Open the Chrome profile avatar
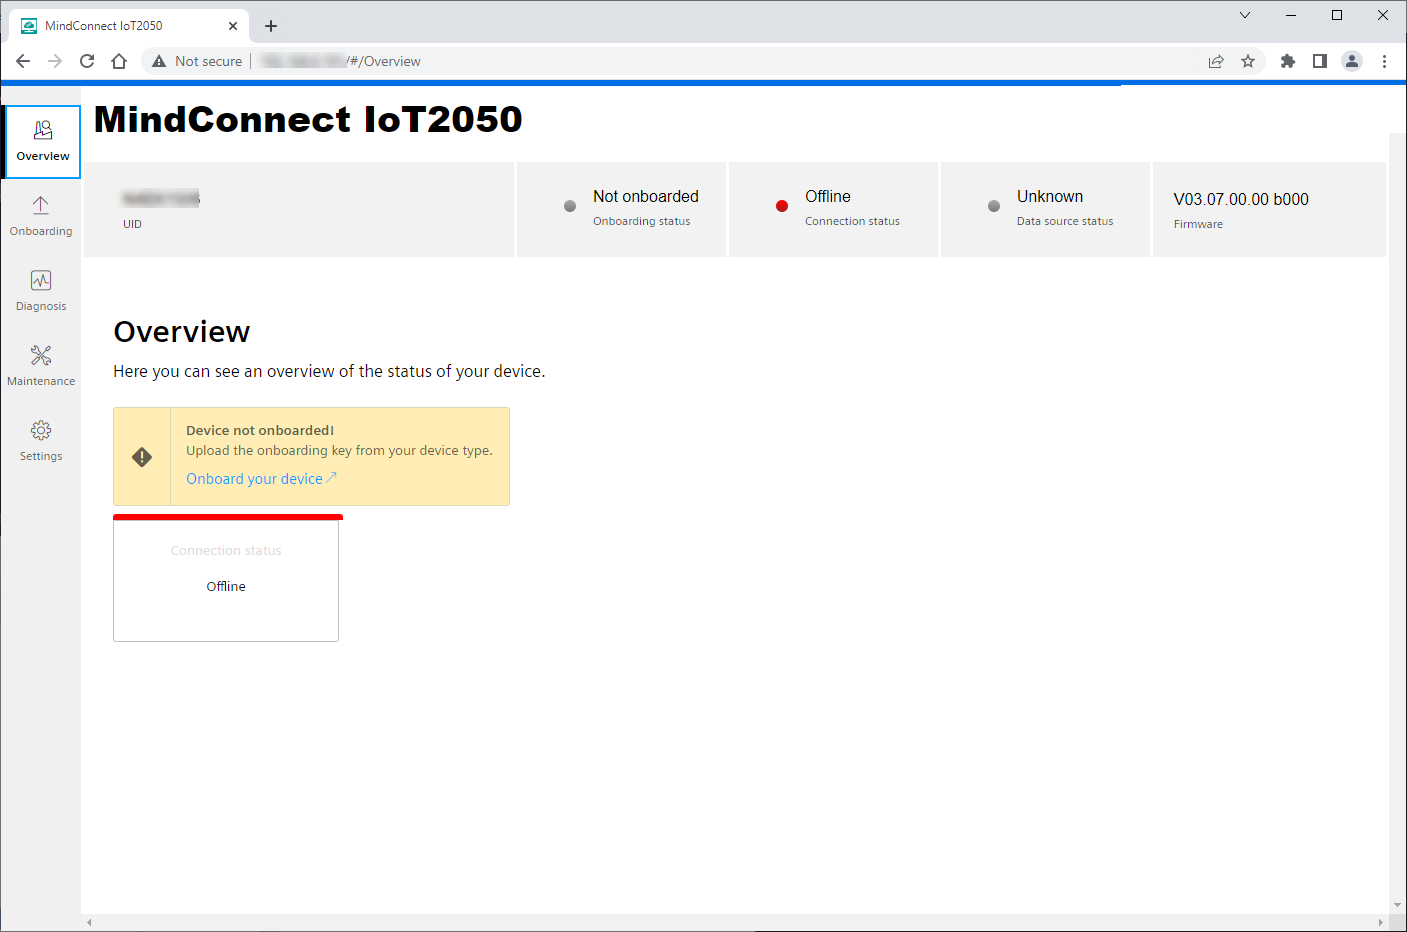 1352,61
